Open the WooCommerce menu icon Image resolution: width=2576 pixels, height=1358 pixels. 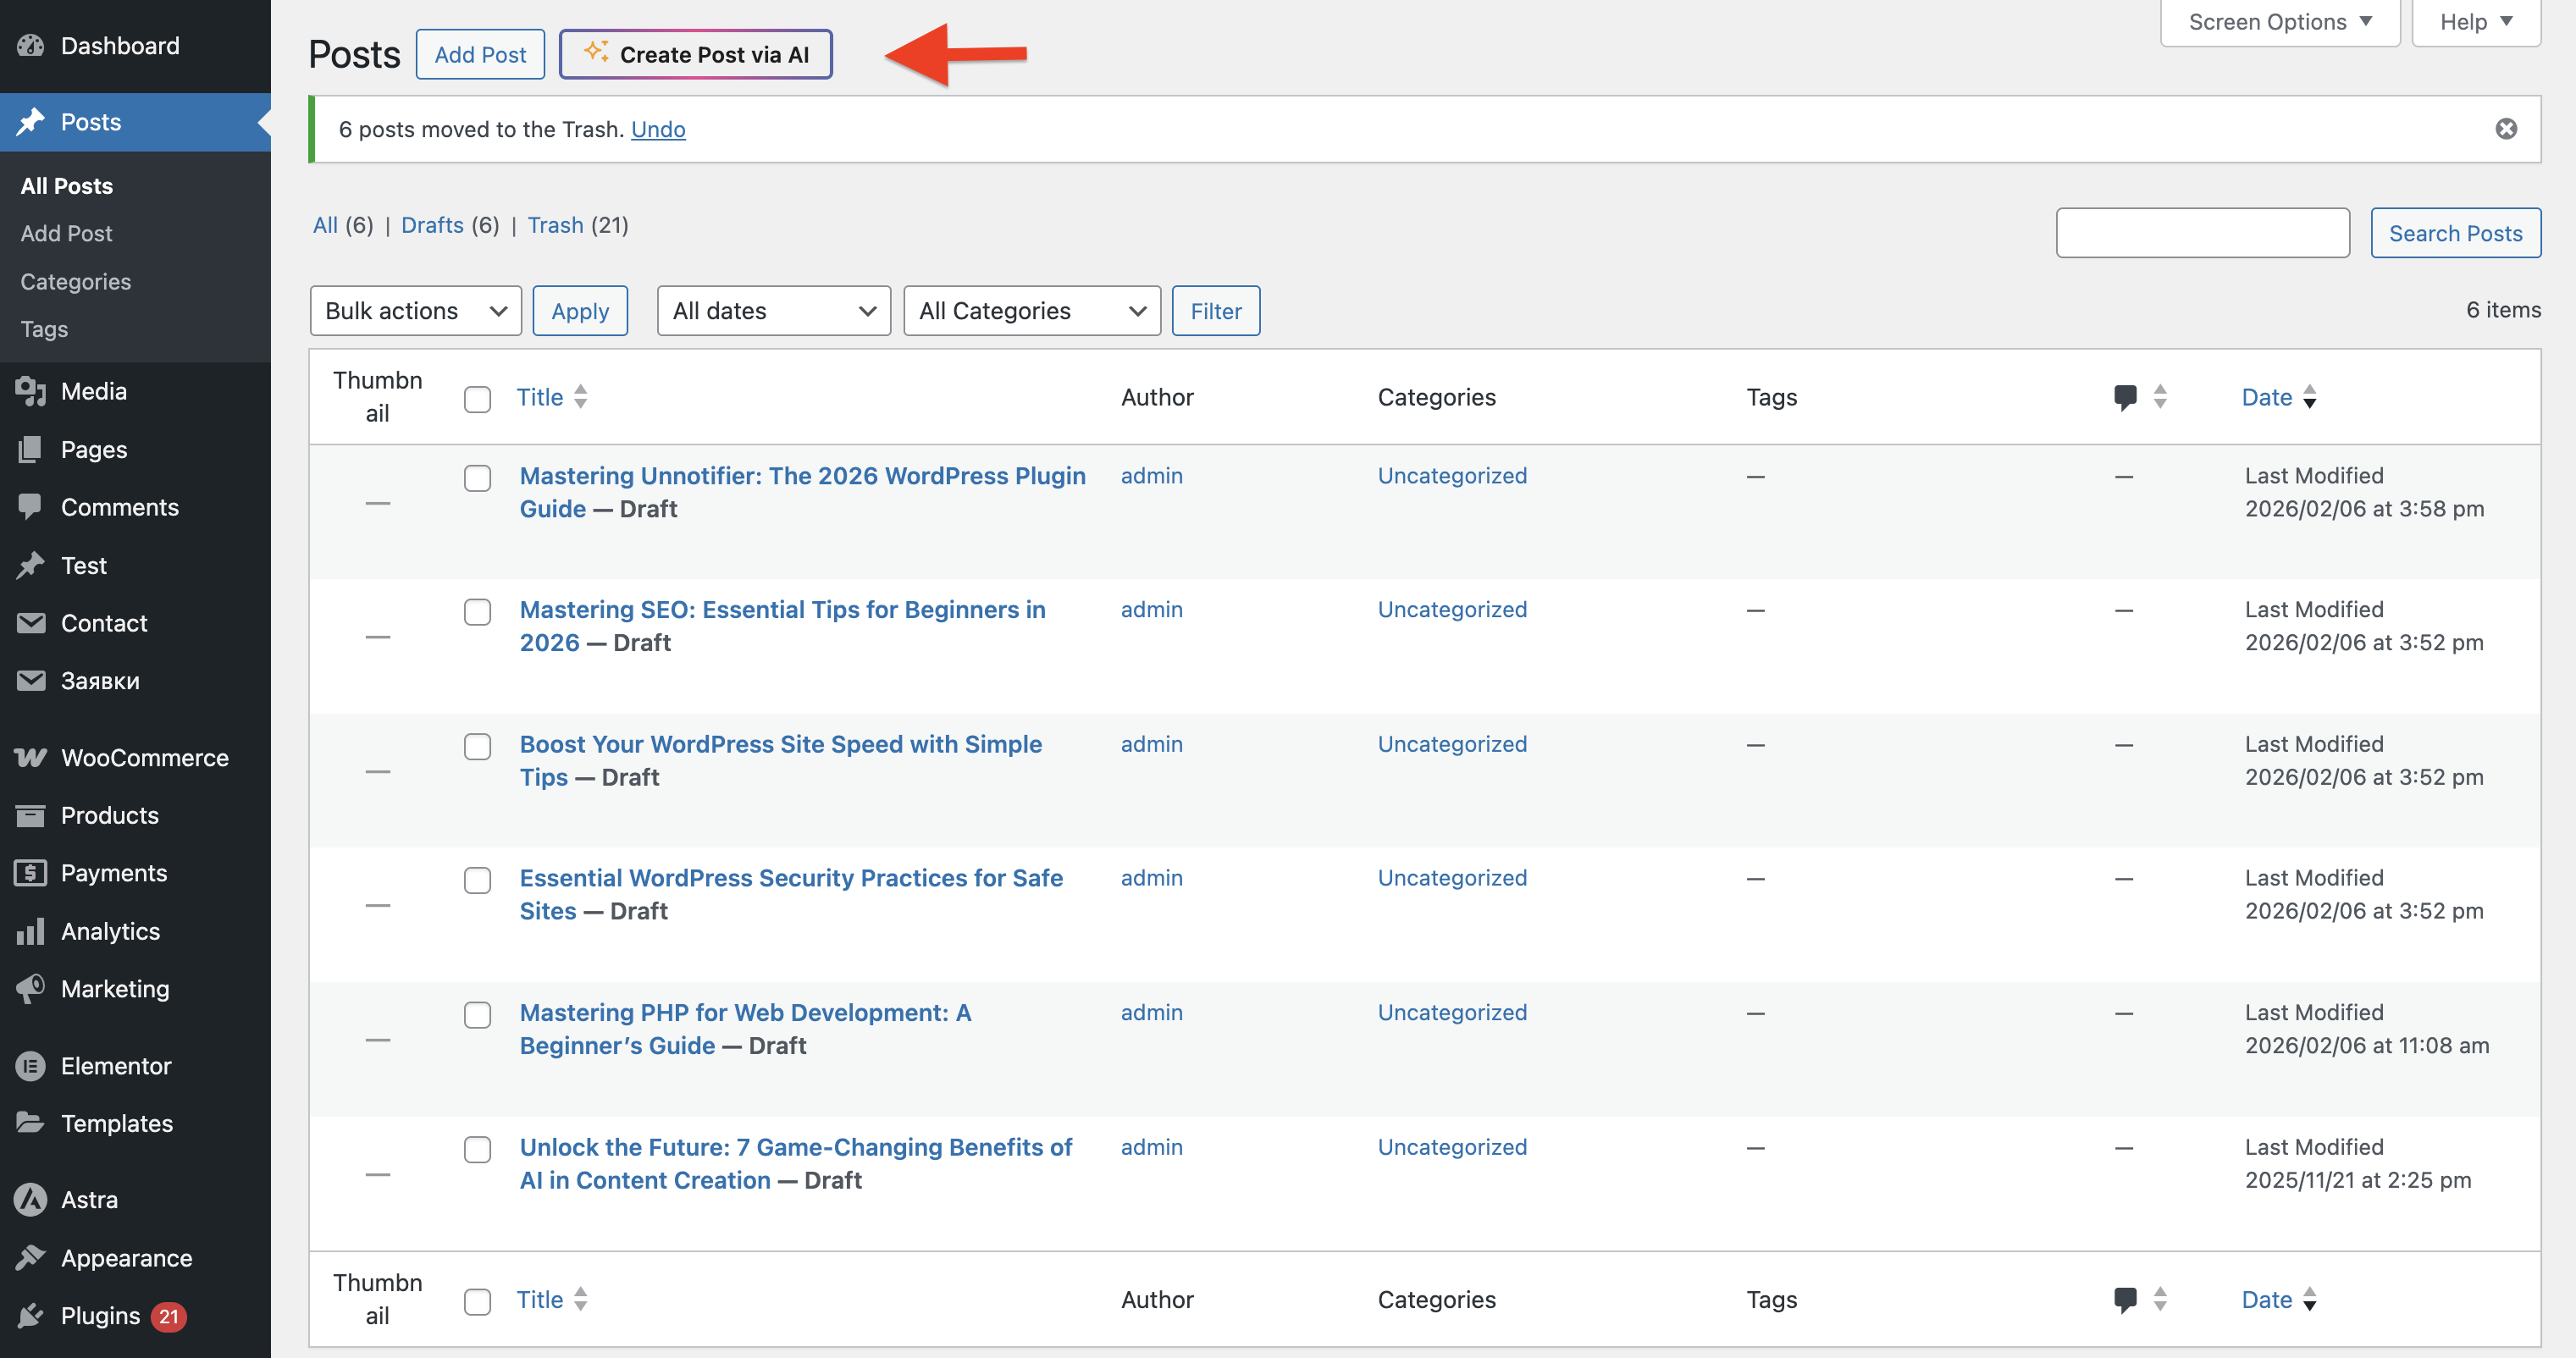(30, 757)
